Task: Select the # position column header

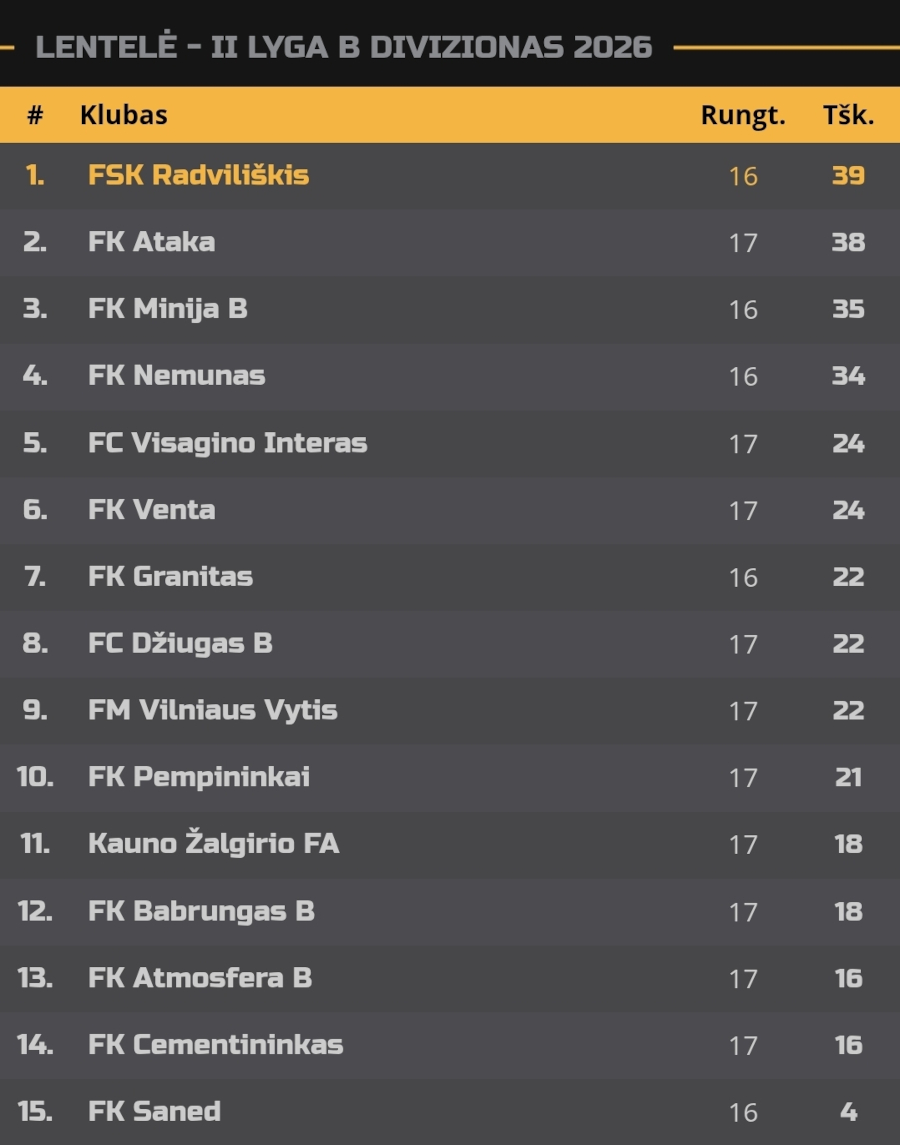Action: [35, 115]
